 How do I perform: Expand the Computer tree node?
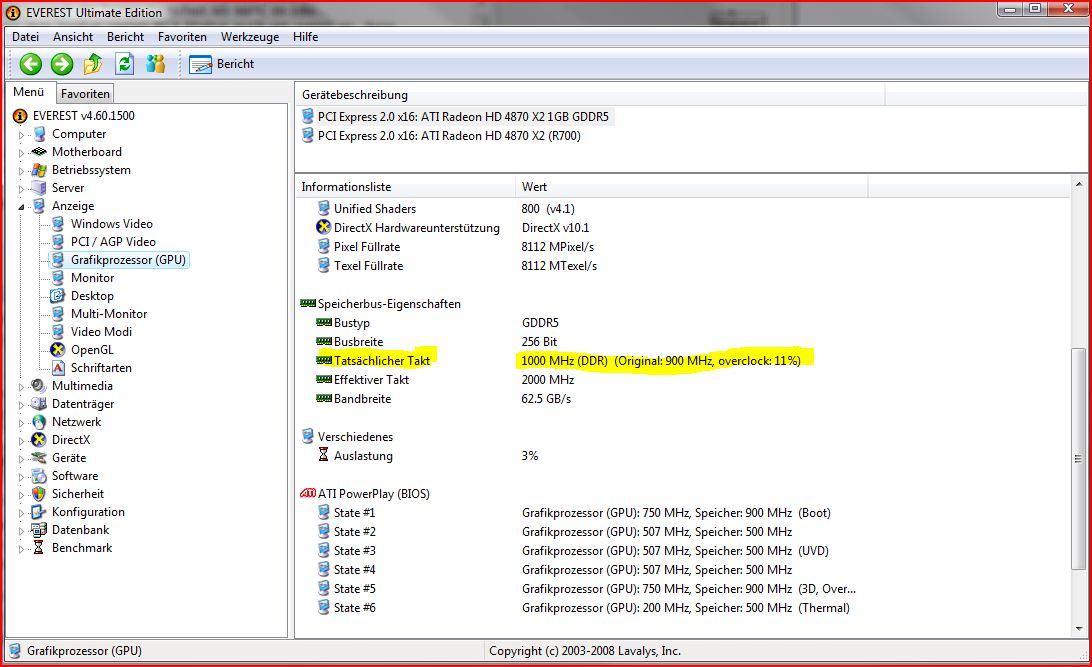pos(21,134)
